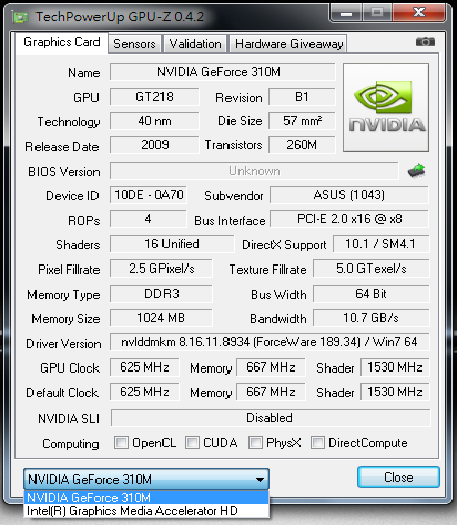The image size is (462, 530).
Task: Close window with red X button
Action: coord(419,13)
